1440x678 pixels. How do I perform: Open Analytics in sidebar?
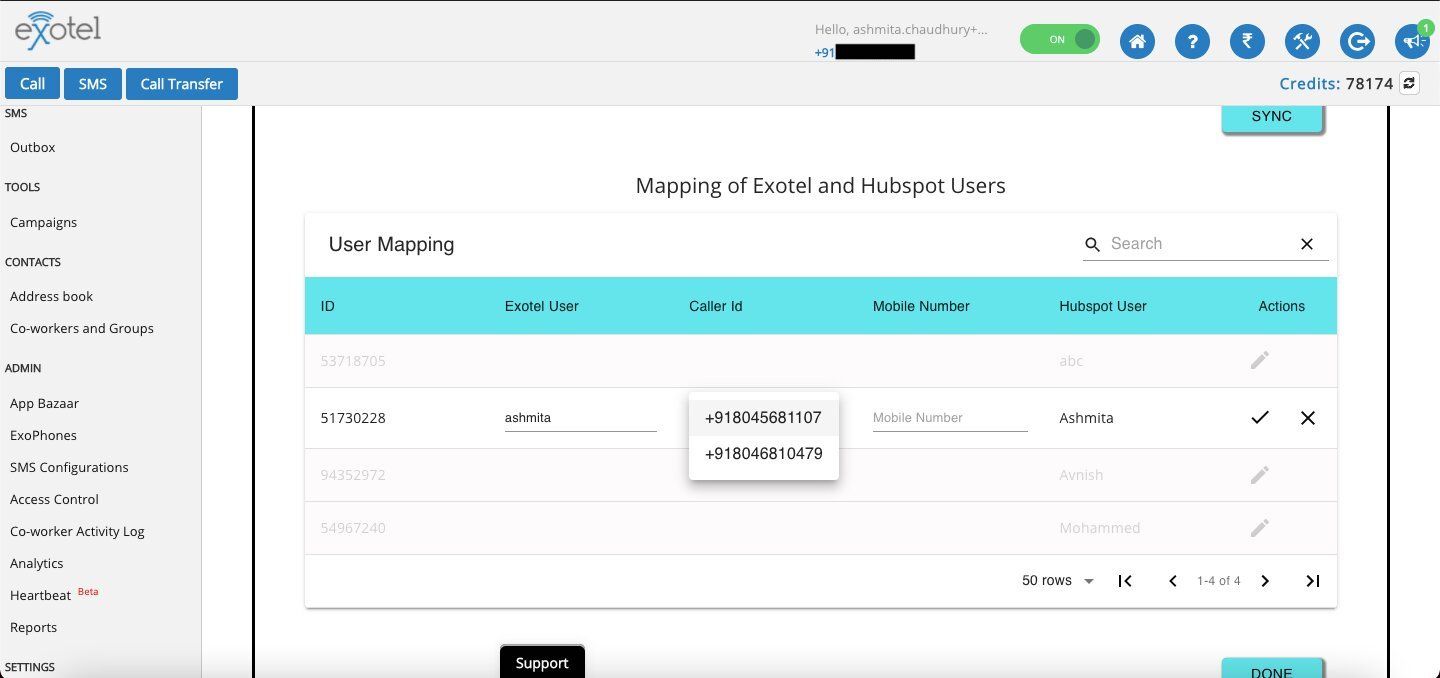coord(36,564)
